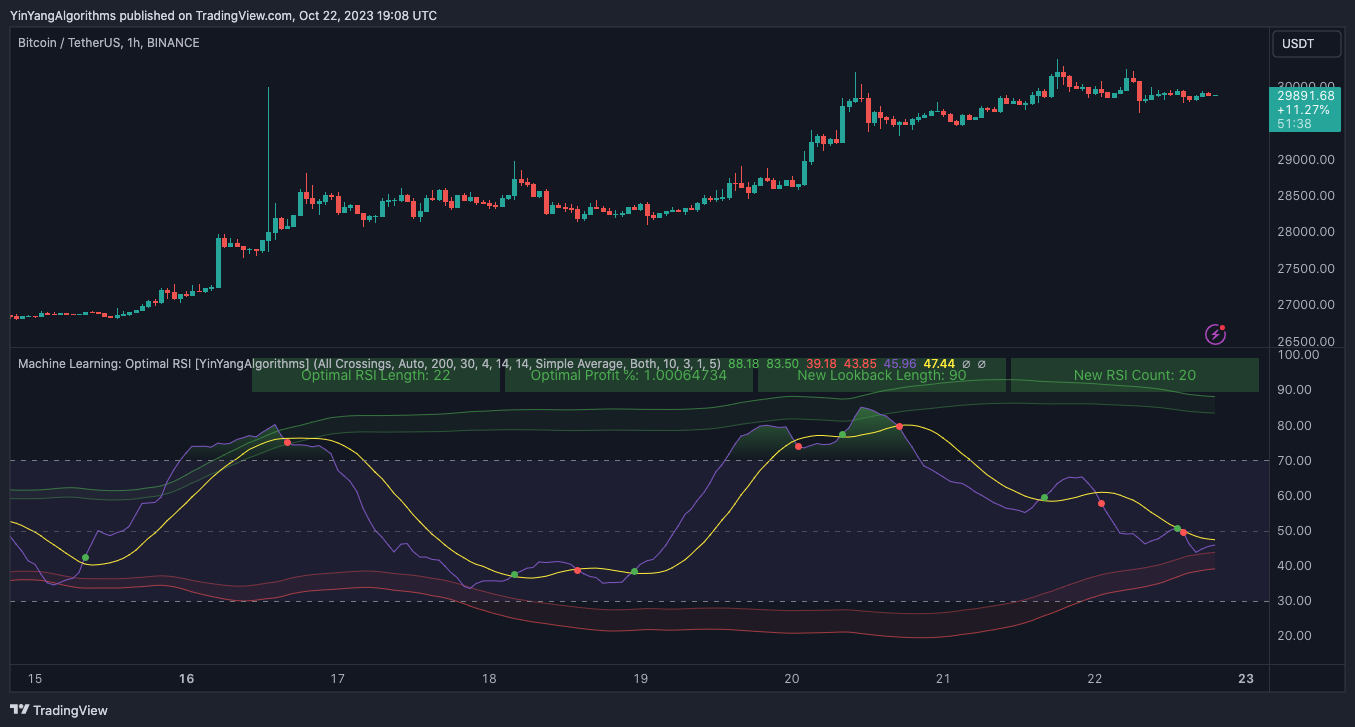Click date label 23 on time axis
1355x727 pixels.
[1246, 679]
